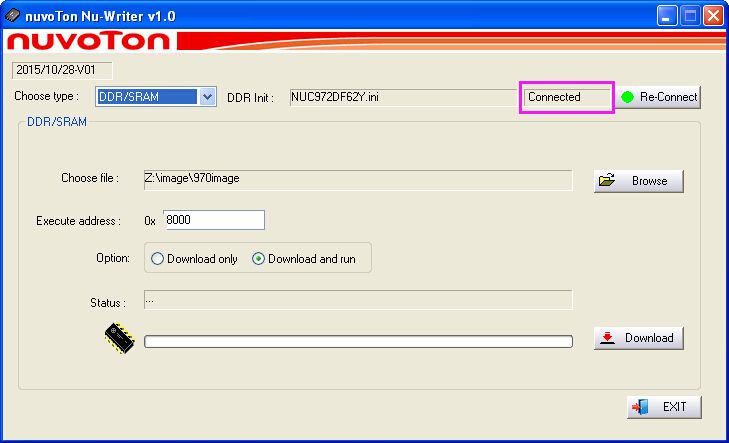Expand the Choose type dropdown arrow

point(208,97)
